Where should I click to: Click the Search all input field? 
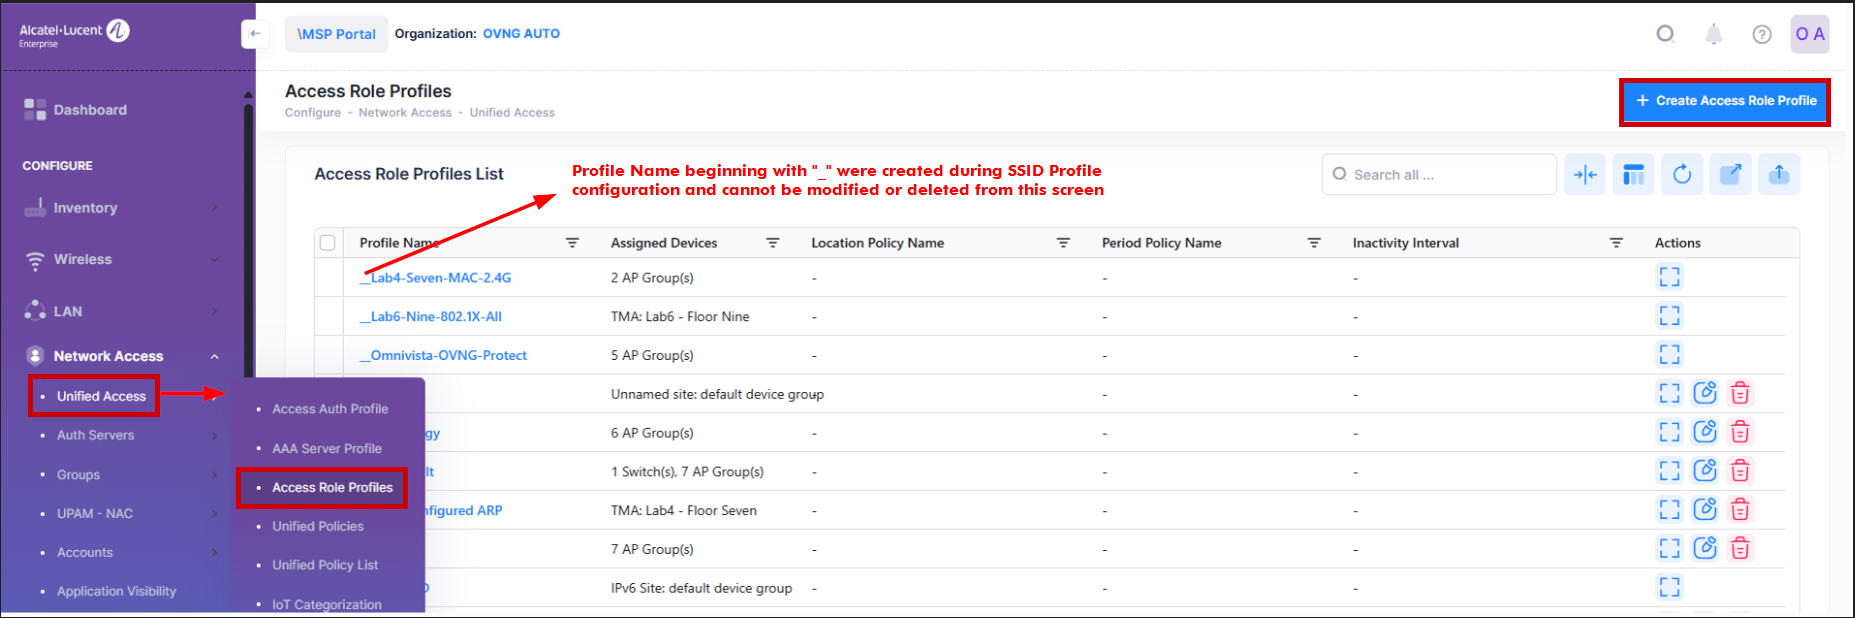pos(1440,175)
